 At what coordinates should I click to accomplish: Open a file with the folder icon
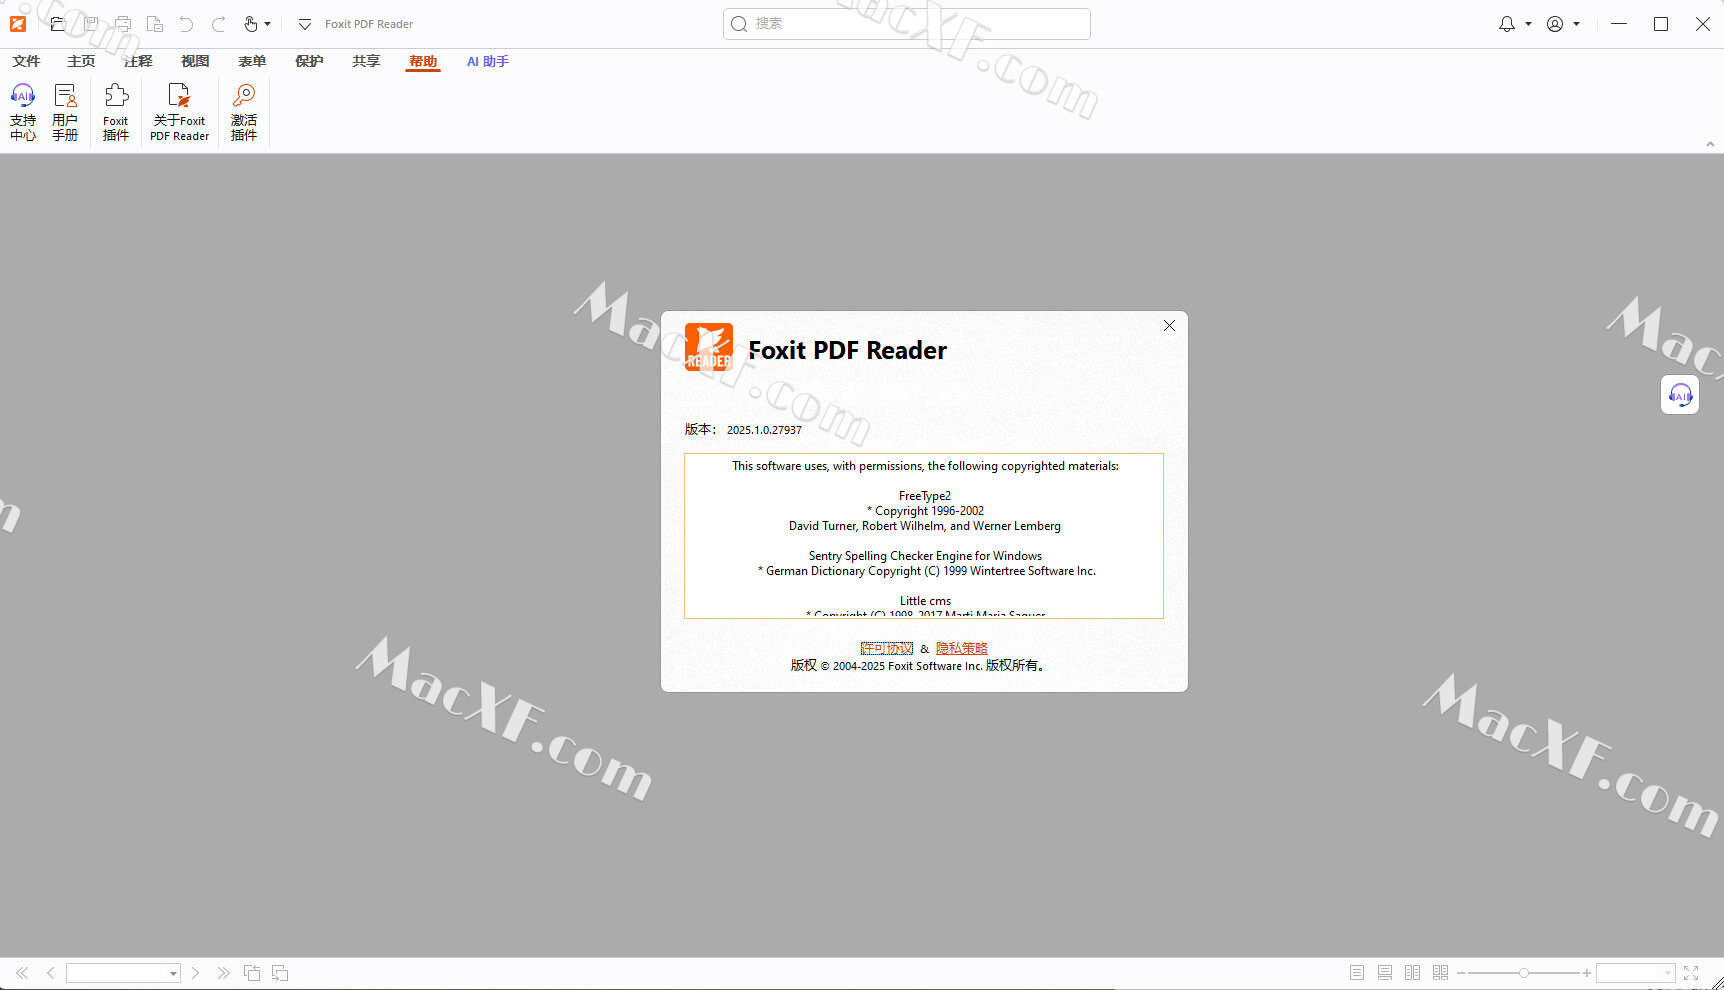(x=57, y=24)
